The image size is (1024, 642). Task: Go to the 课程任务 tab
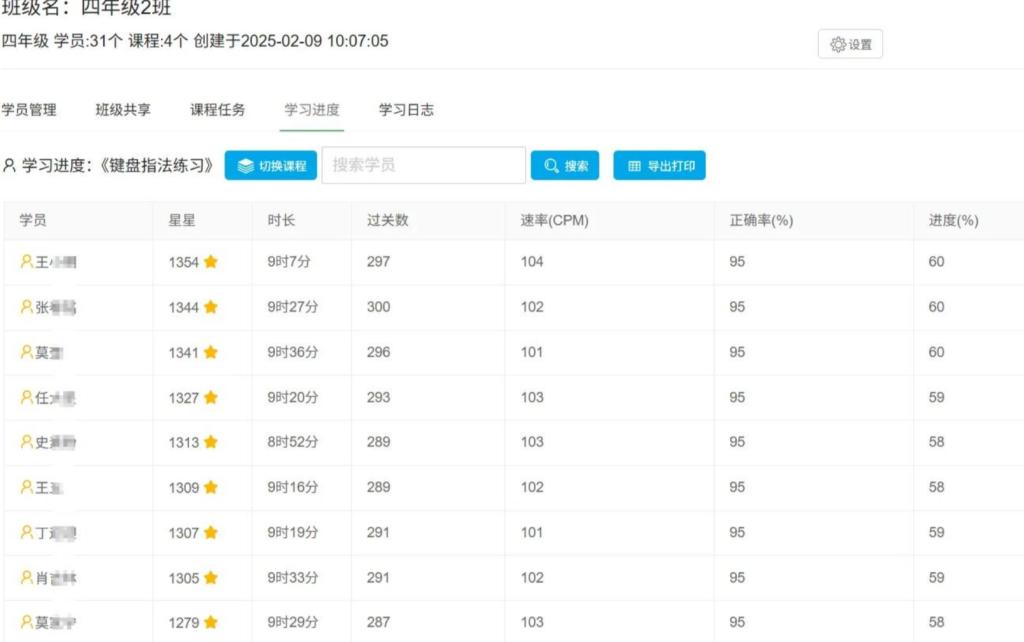pos(218,110)
